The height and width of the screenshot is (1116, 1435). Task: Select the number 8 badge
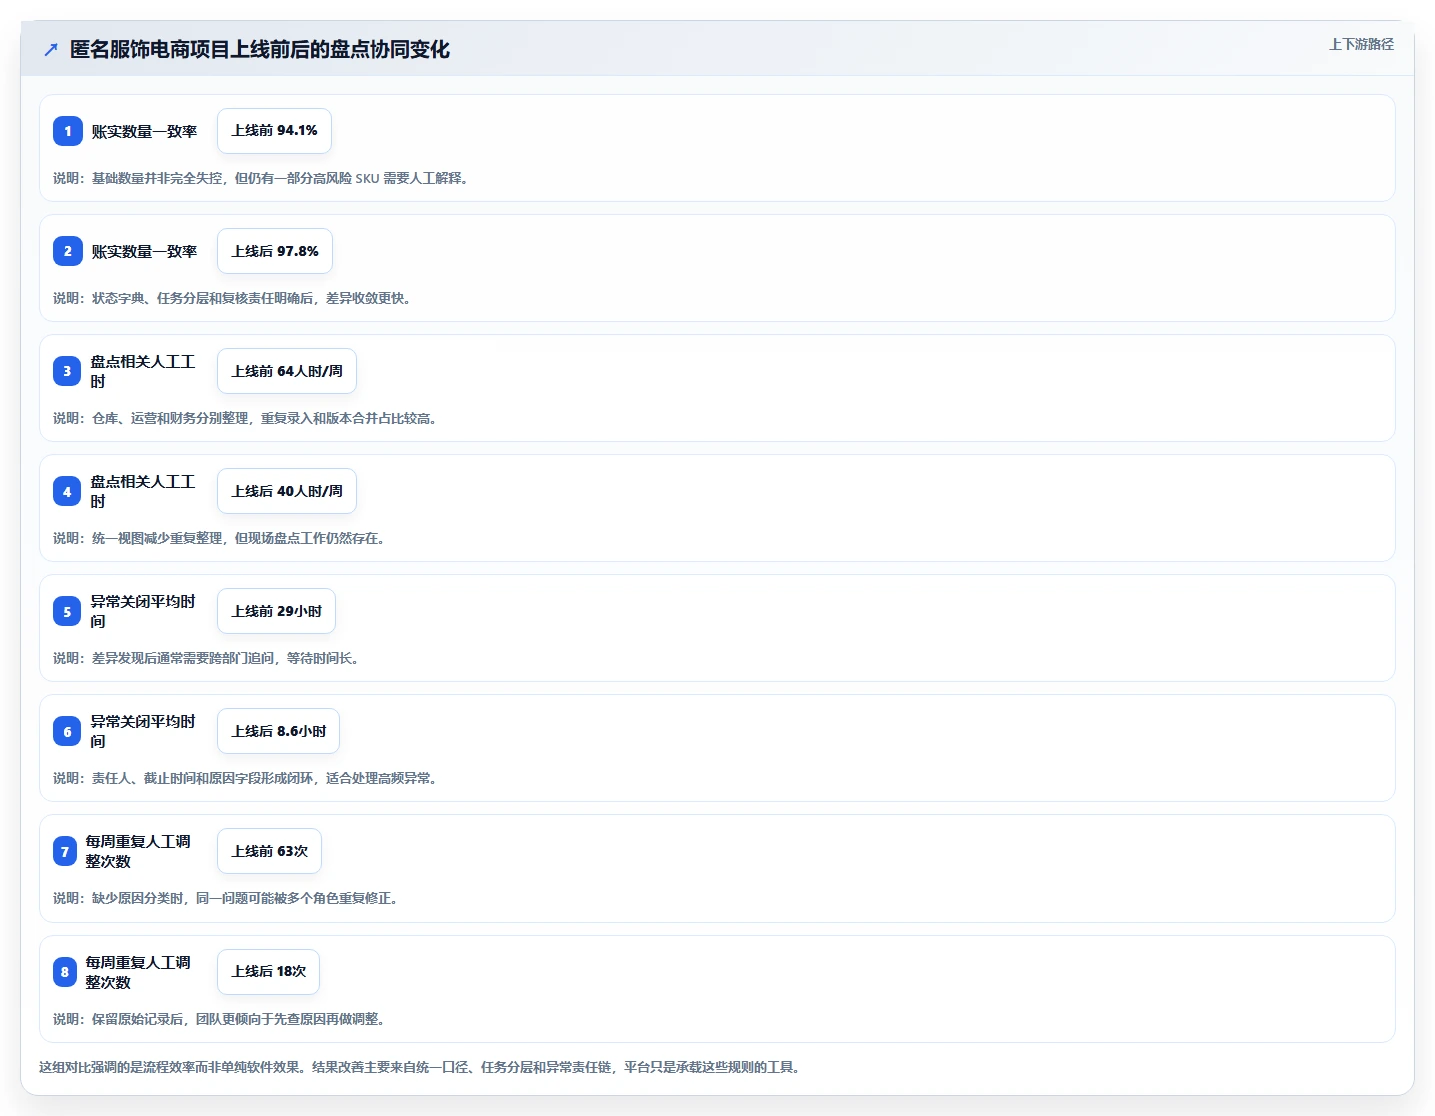click(65, 972)
